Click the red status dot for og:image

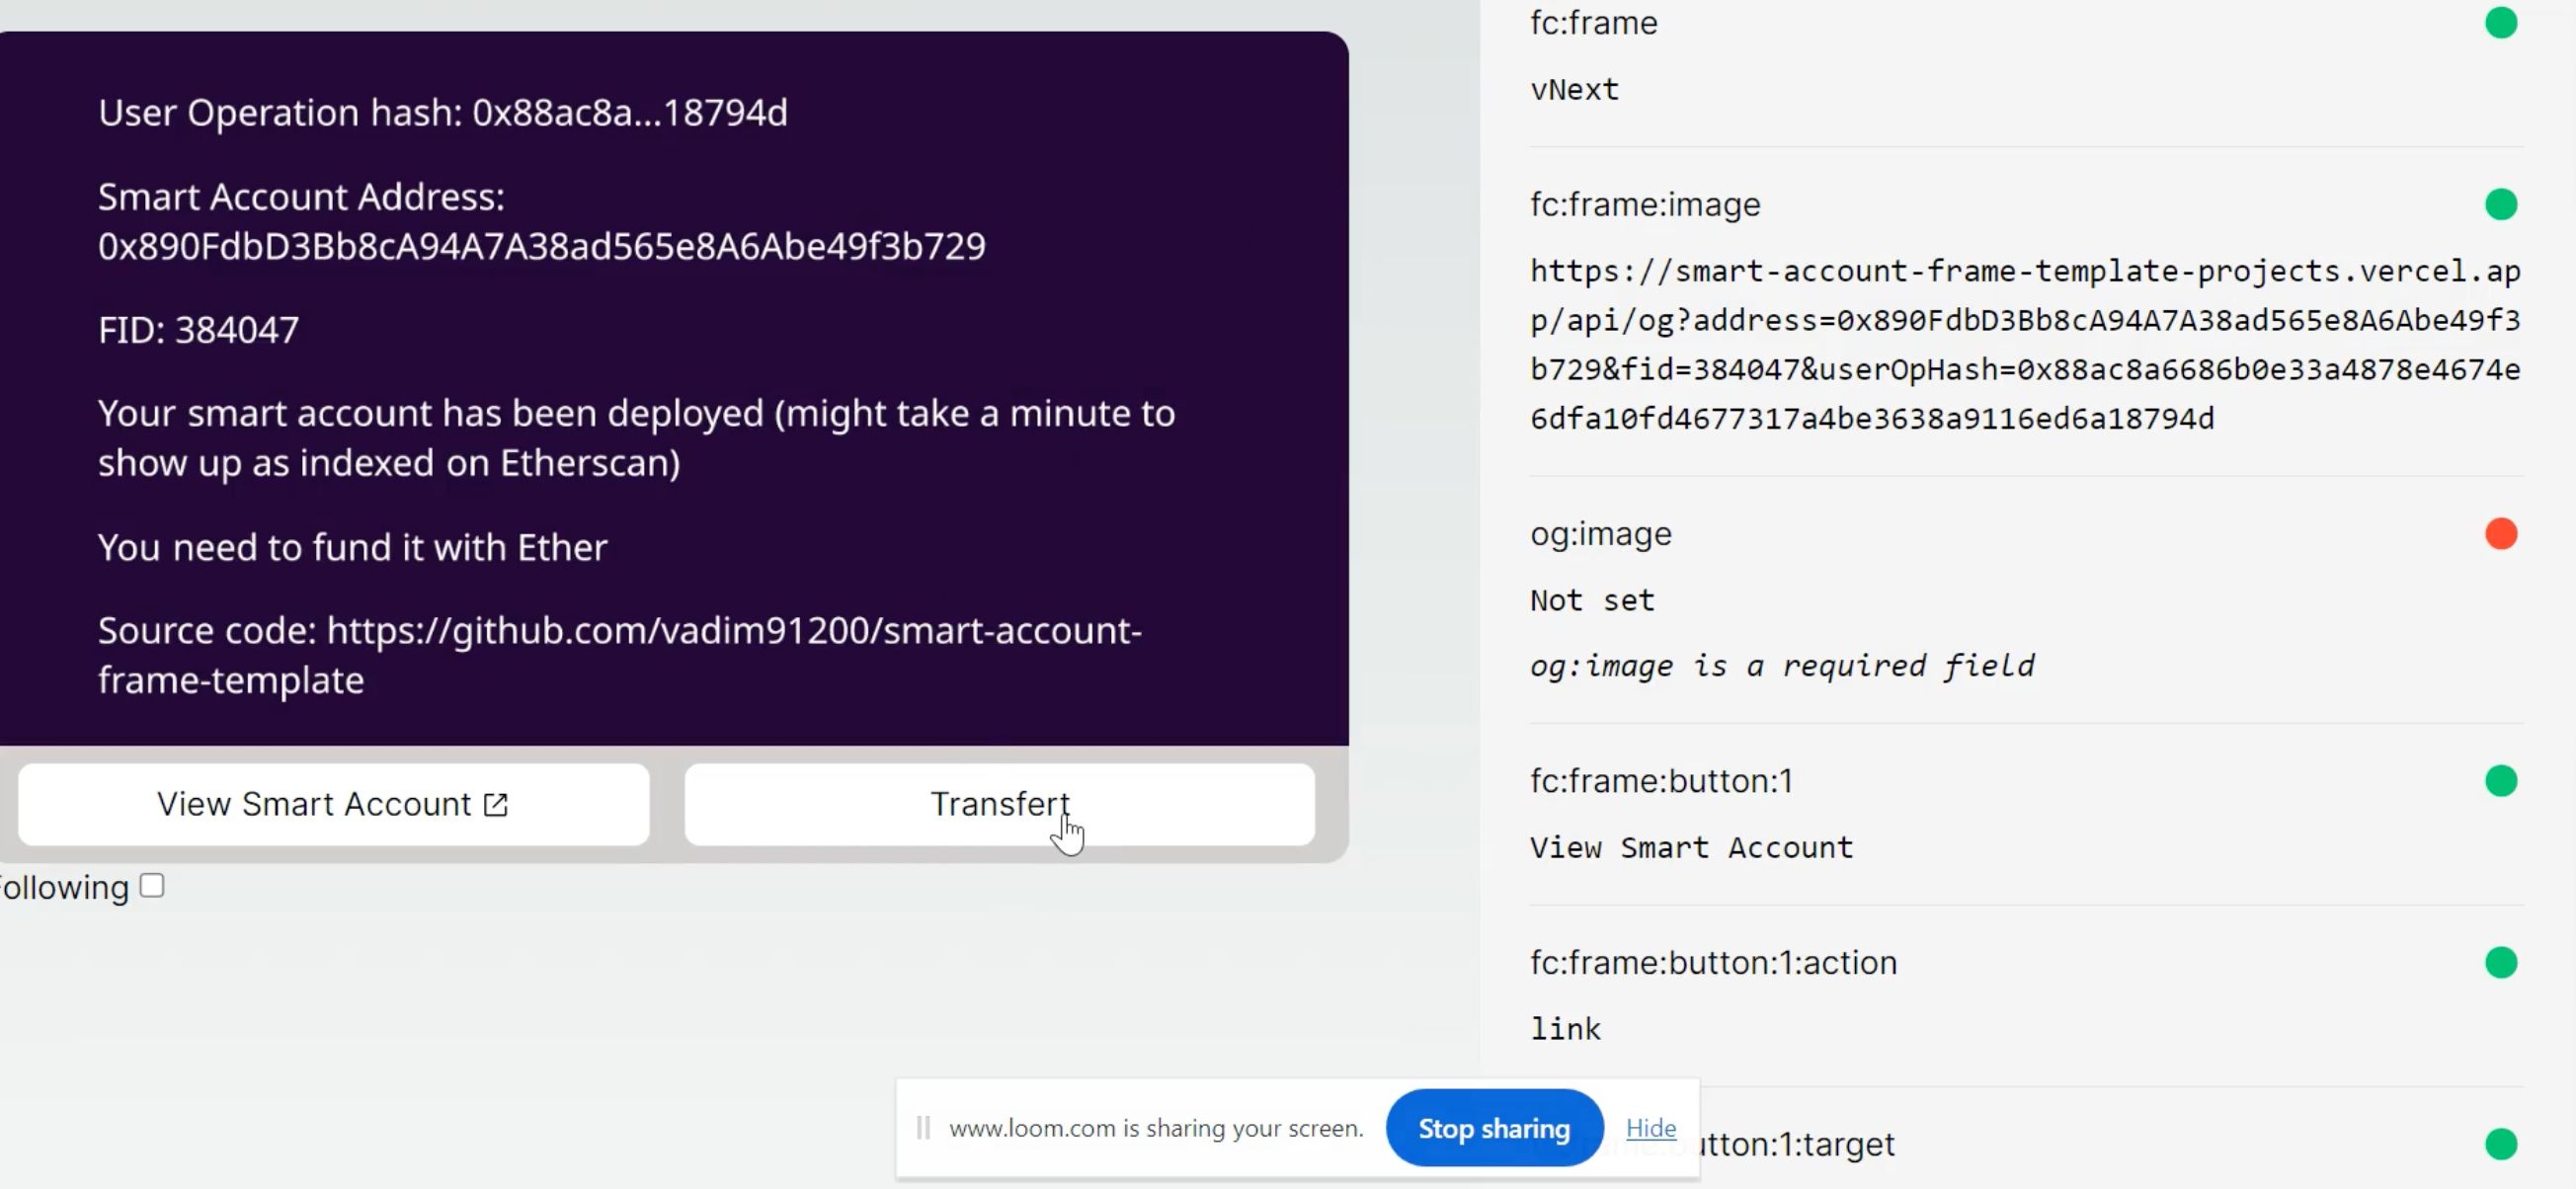[2501, 534]
